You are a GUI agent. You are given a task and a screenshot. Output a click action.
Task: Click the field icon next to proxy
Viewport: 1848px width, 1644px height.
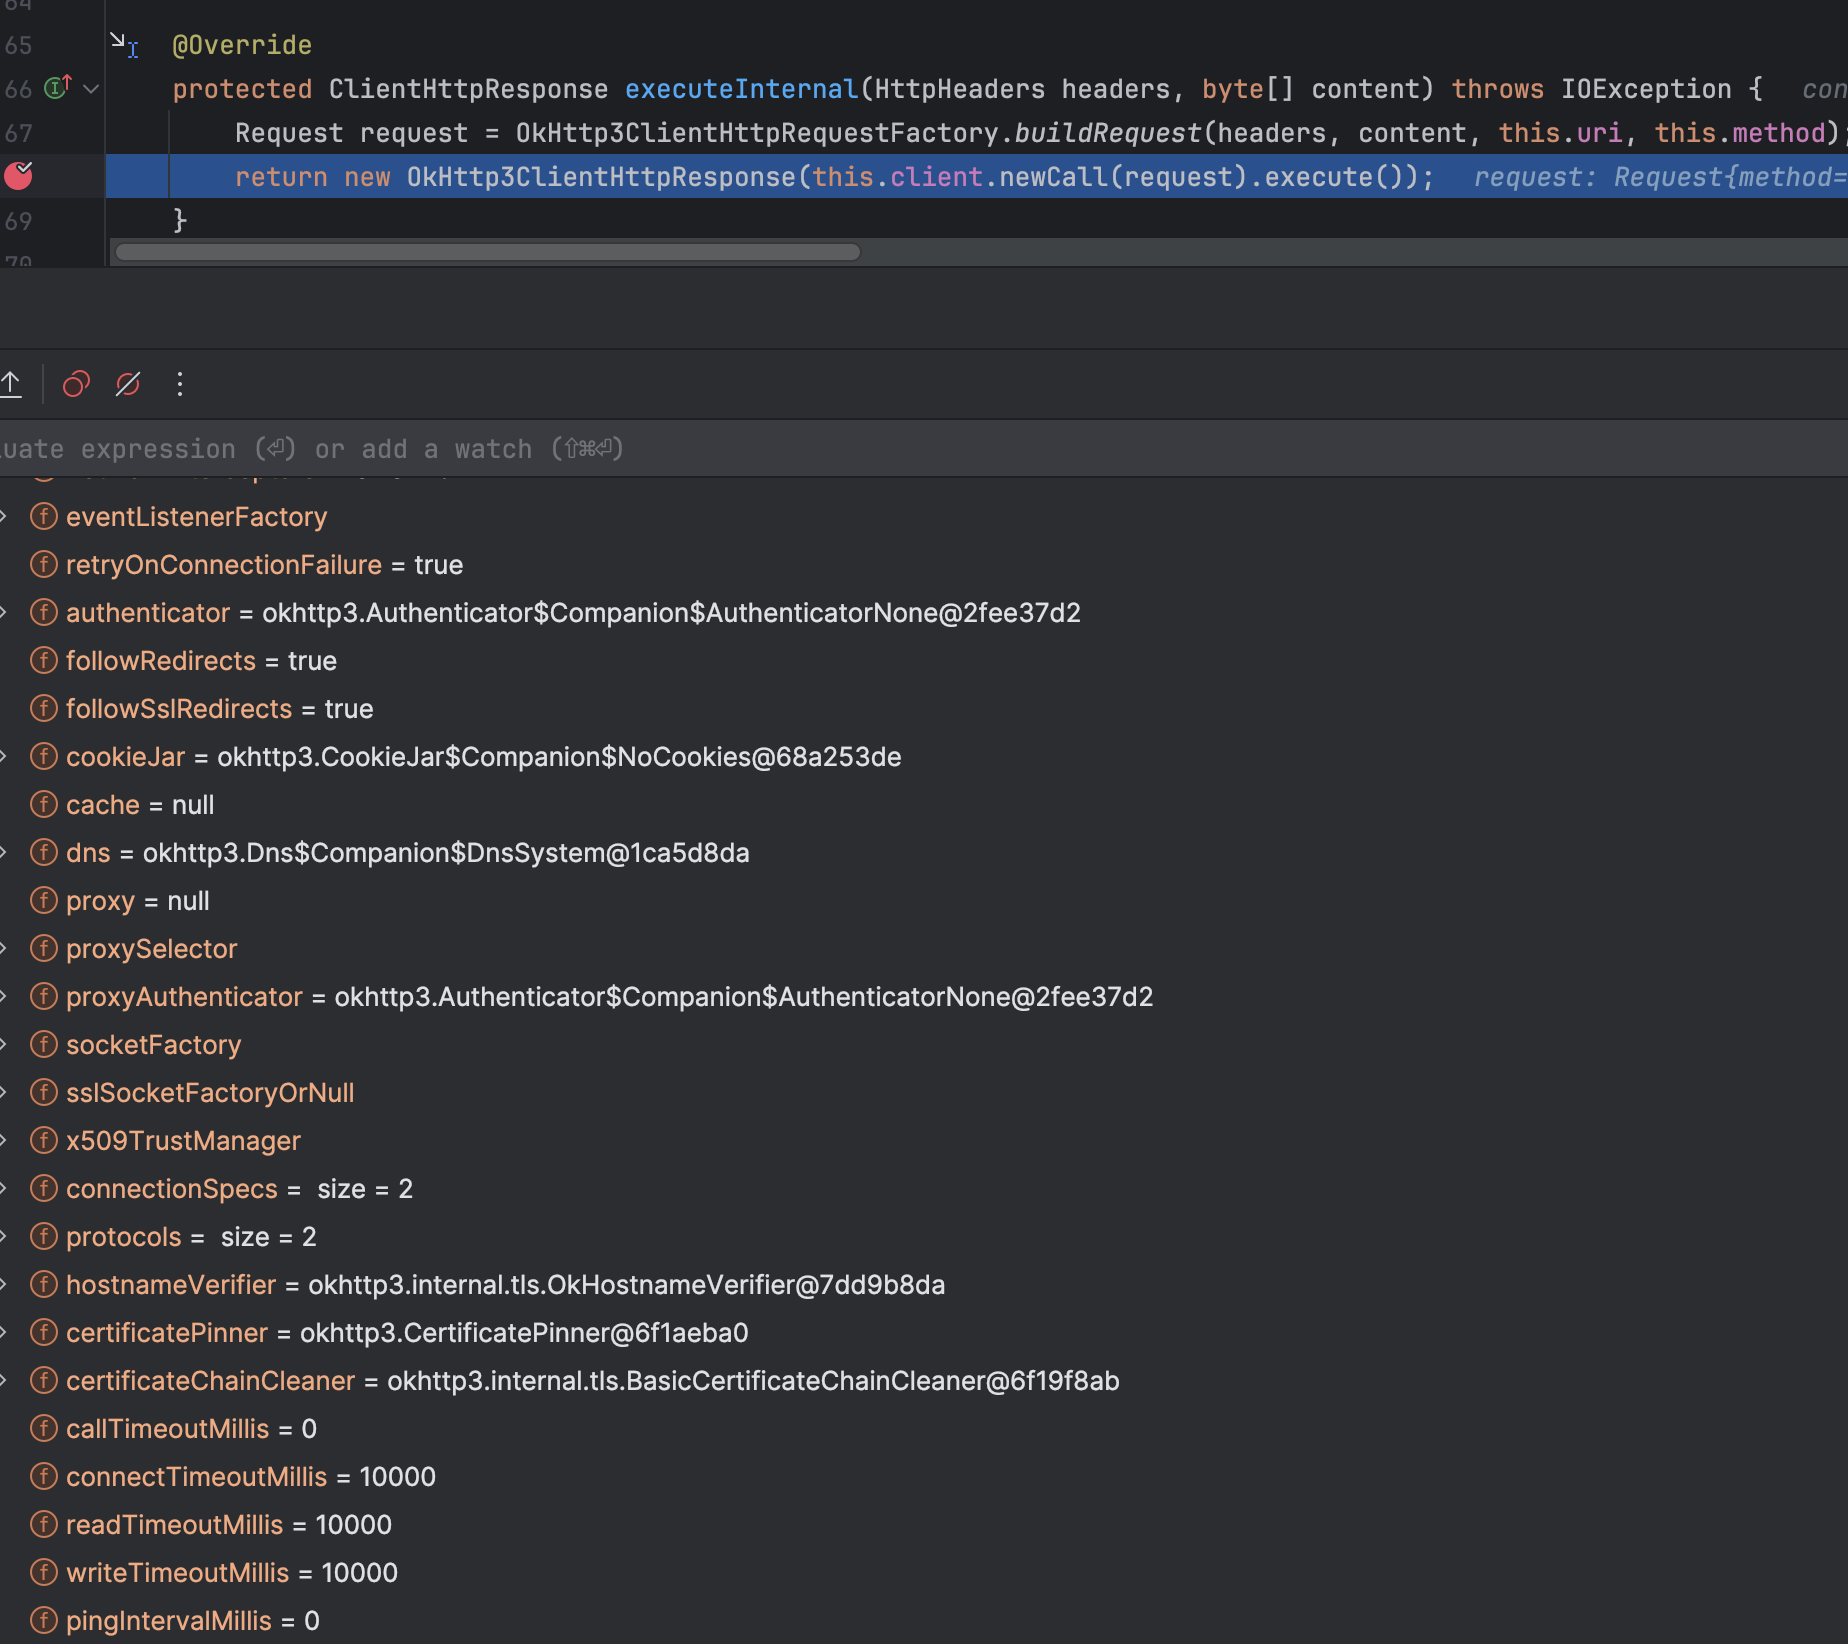44,901
